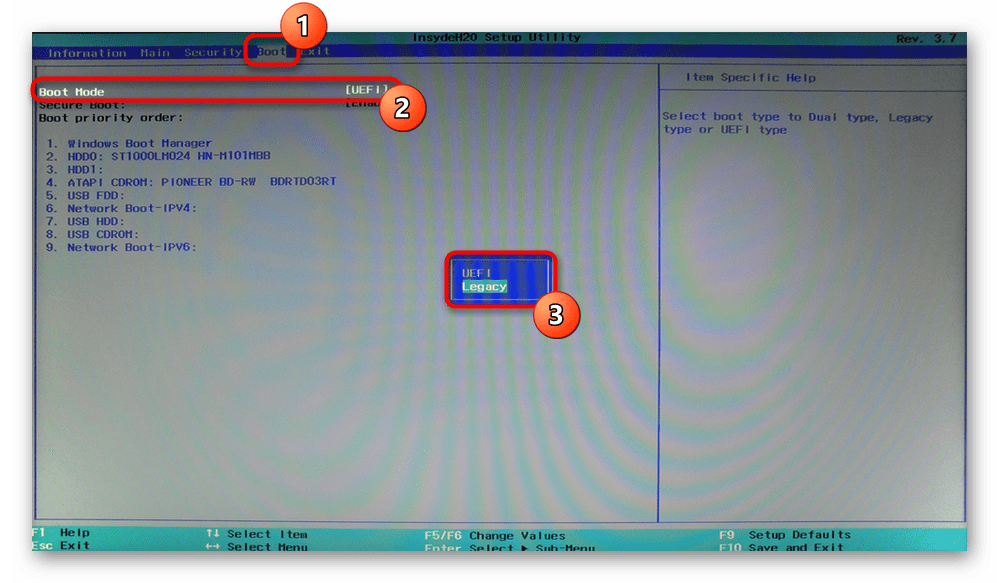
Task: Click the Select Menu arrows hint
Action: click(x=257, y=547)
